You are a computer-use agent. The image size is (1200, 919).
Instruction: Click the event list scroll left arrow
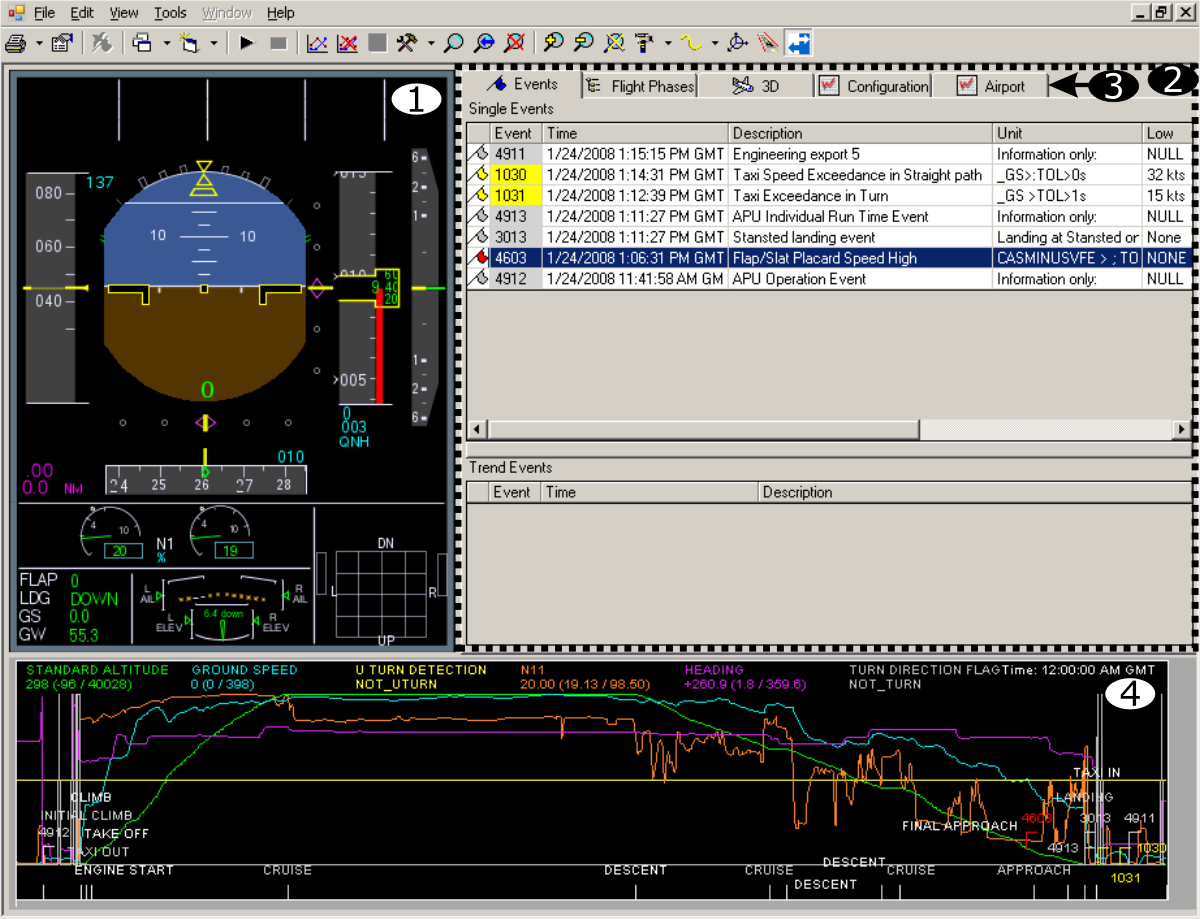(477, 429)
